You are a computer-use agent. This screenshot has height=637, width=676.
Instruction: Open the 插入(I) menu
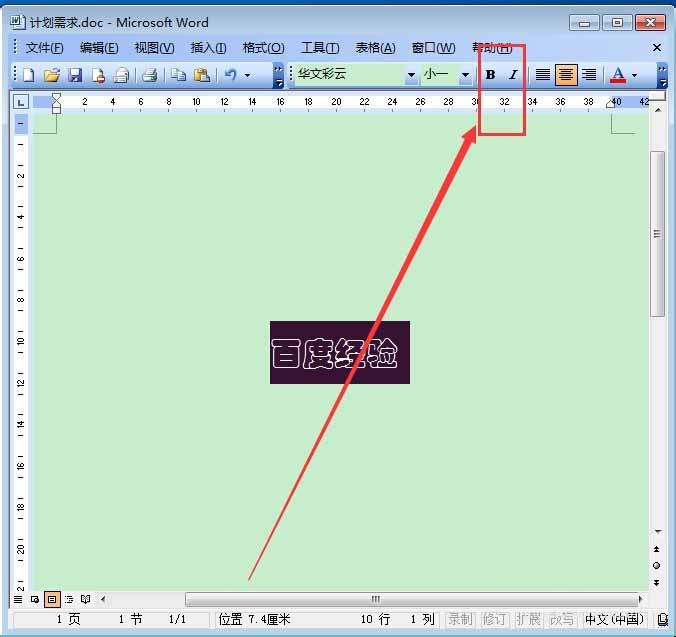[208, 47]
